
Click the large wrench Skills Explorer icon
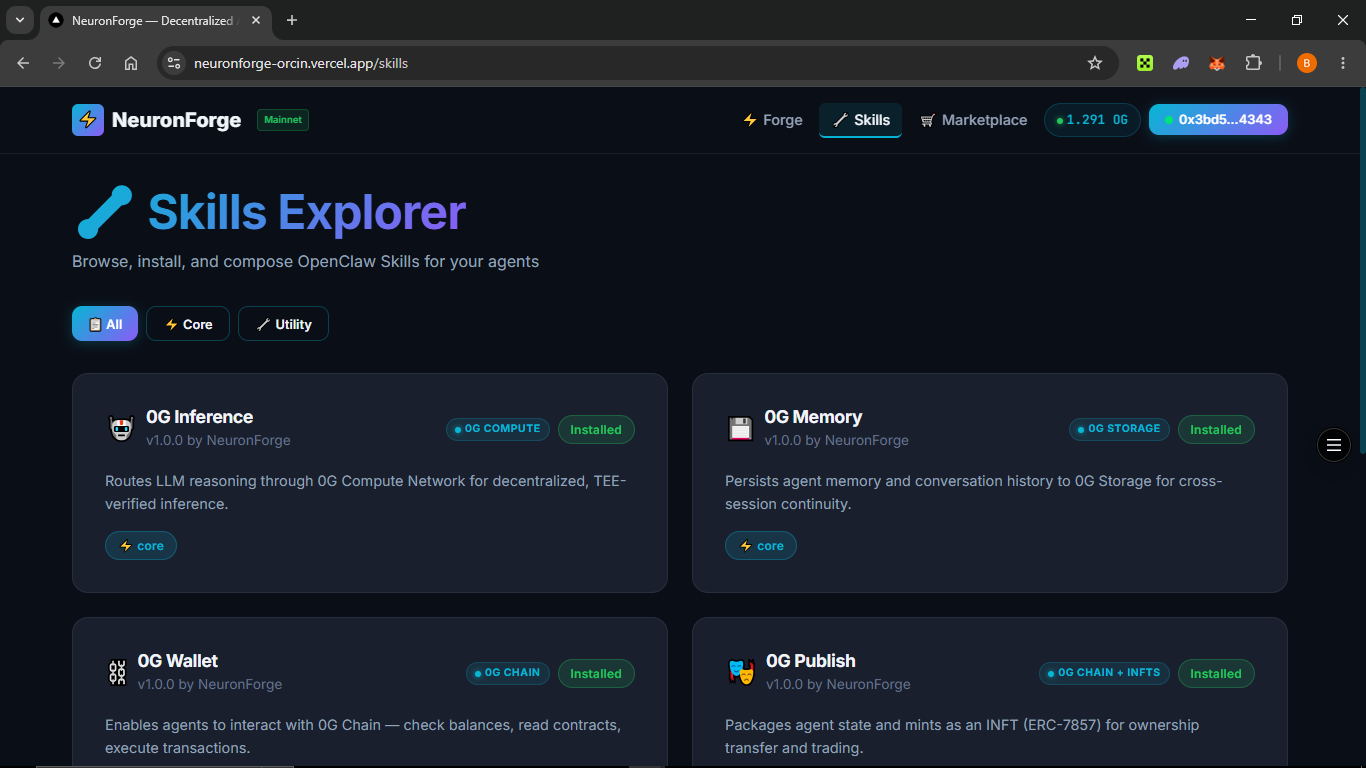click(104, 212)
